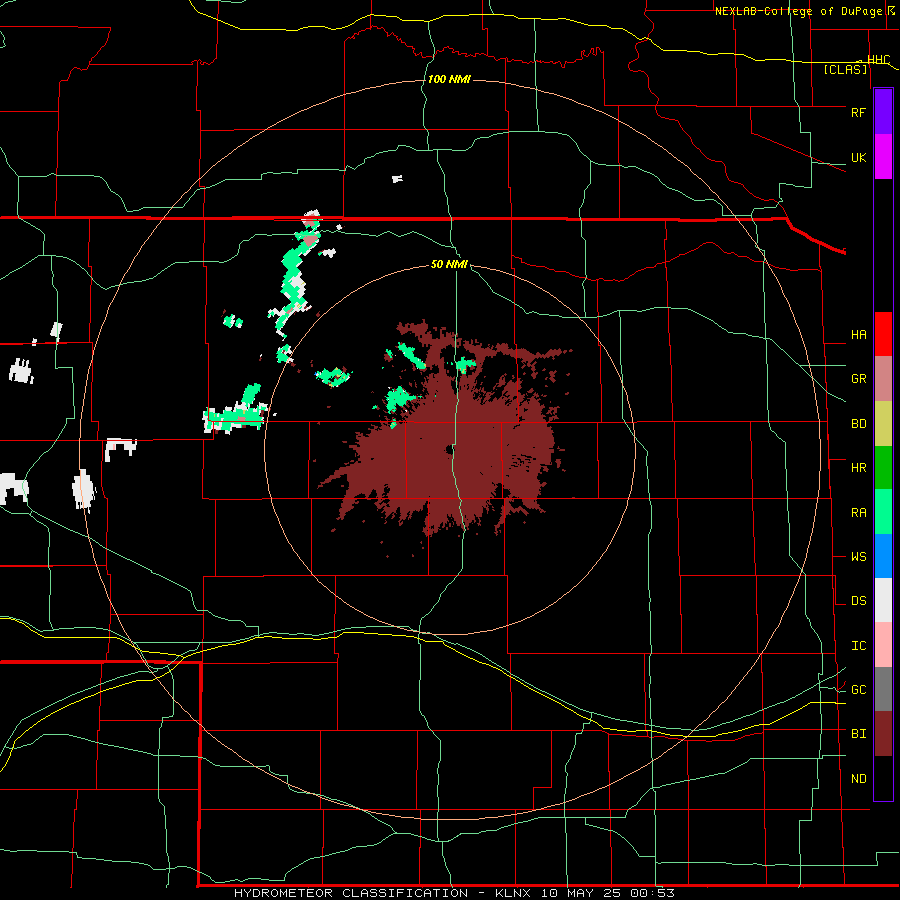Click the red HA legend color swatch
Viewport: 900px width, 900px height.
[x=883, y=334]
